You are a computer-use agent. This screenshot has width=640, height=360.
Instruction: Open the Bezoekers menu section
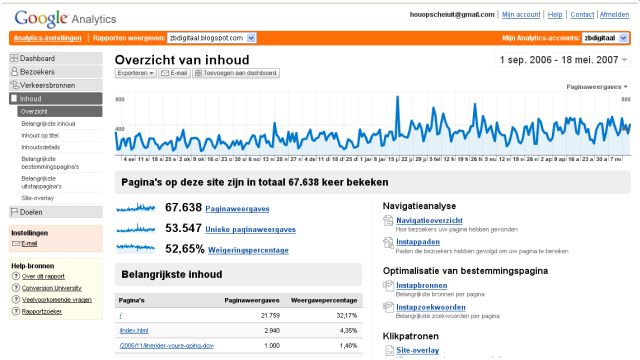[56, 72]
